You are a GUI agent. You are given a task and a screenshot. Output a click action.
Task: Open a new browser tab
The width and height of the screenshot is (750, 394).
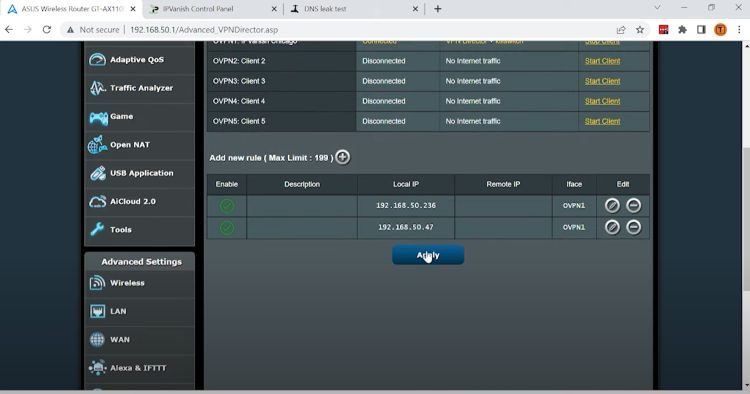(438, 9)
